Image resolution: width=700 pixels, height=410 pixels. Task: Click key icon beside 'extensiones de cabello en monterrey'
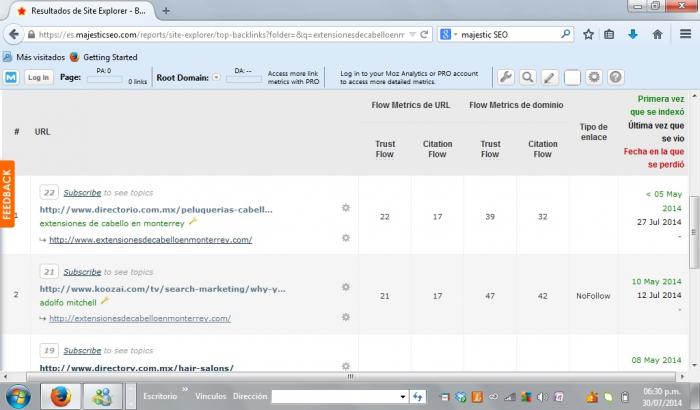193,221
